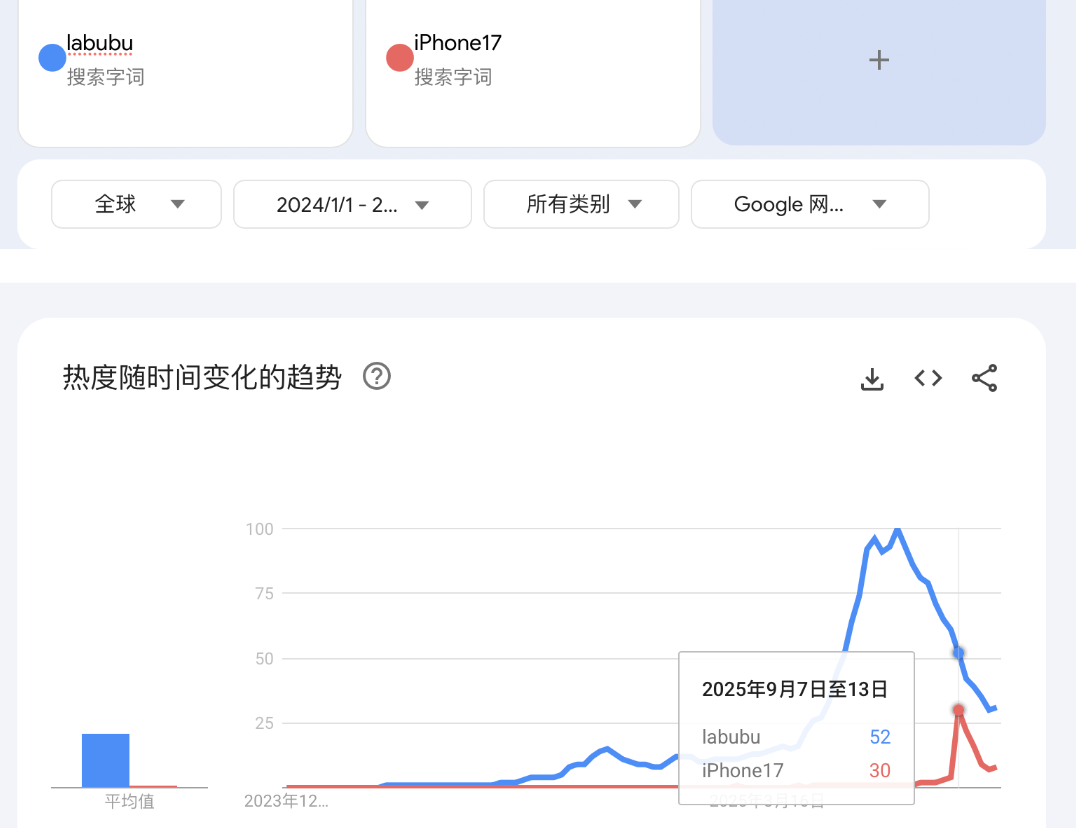
Task: Click the blue color dot for labubu
Action: 52,58
